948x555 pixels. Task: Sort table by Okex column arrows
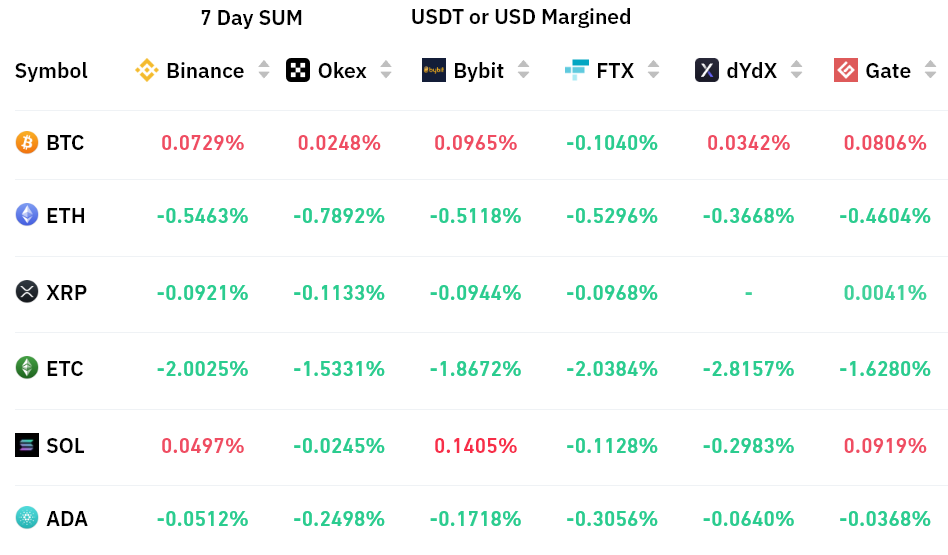387,70
